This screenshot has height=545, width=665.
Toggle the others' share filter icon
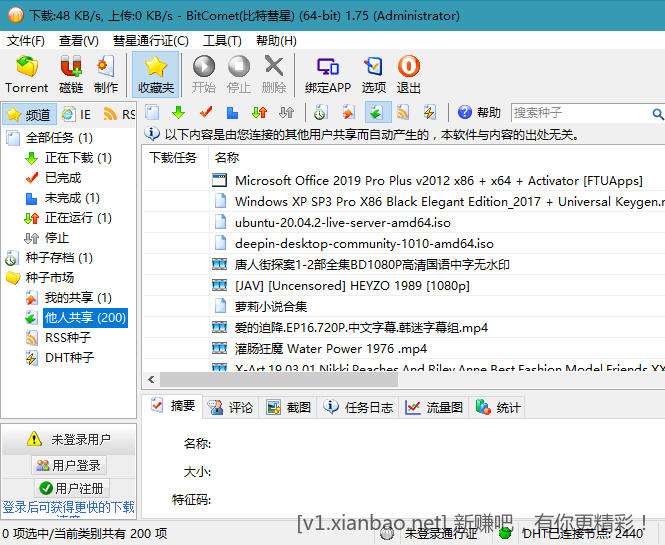coord(376,113)
